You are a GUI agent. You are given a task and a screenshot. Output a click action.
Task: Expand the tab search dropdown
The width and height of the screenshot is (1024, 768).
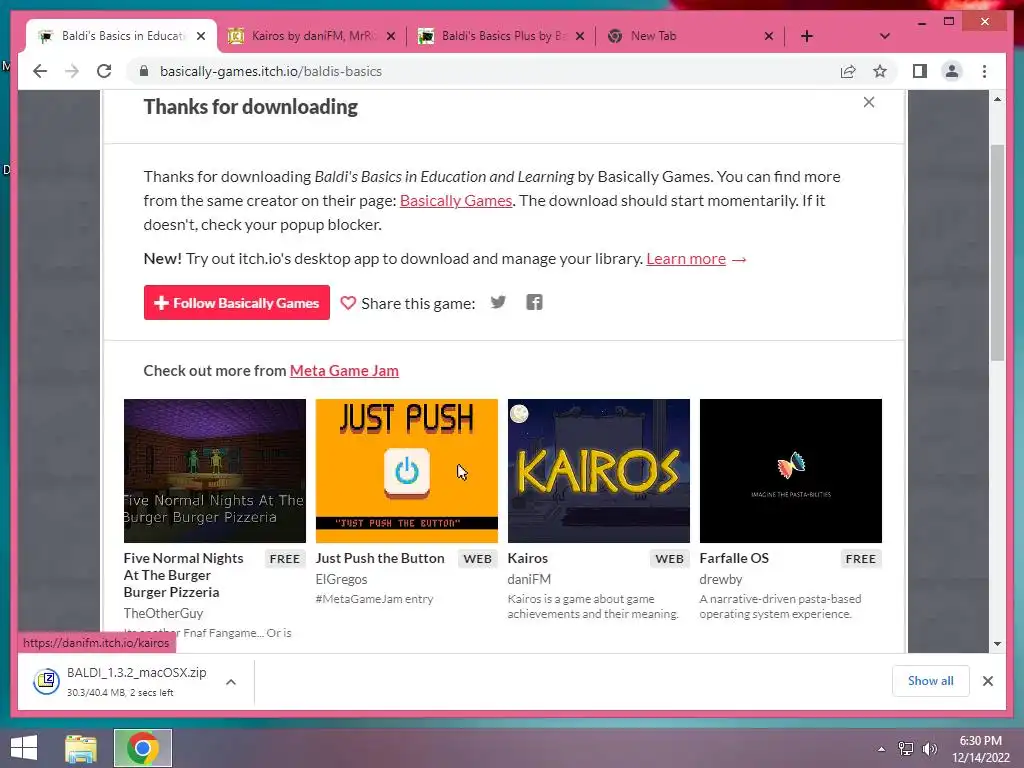point(884,36)
